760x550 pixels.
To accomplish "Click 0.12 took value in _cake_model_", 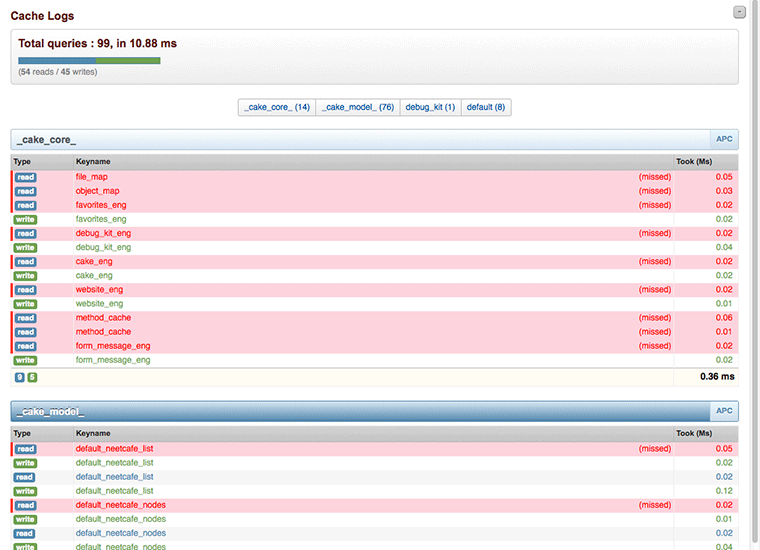I will (x=724, y=491).
